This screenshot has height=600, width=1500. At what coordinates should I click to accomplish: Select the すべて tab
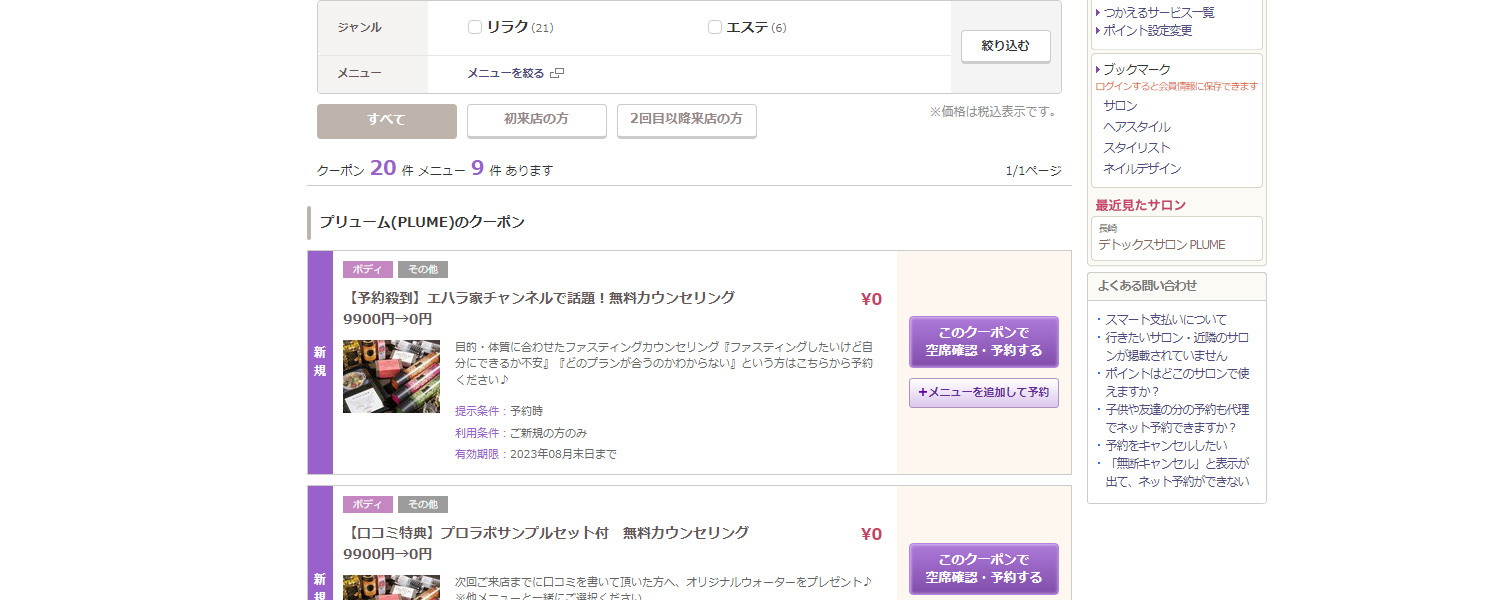386,120
